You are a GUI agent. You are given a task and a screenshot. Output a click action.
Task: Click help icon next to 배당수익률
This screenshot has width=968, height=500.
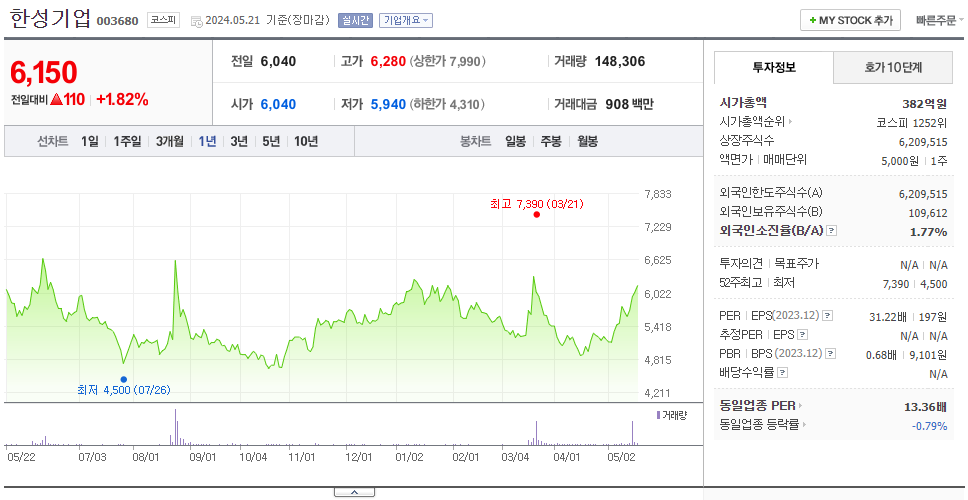tap(782, 373)
